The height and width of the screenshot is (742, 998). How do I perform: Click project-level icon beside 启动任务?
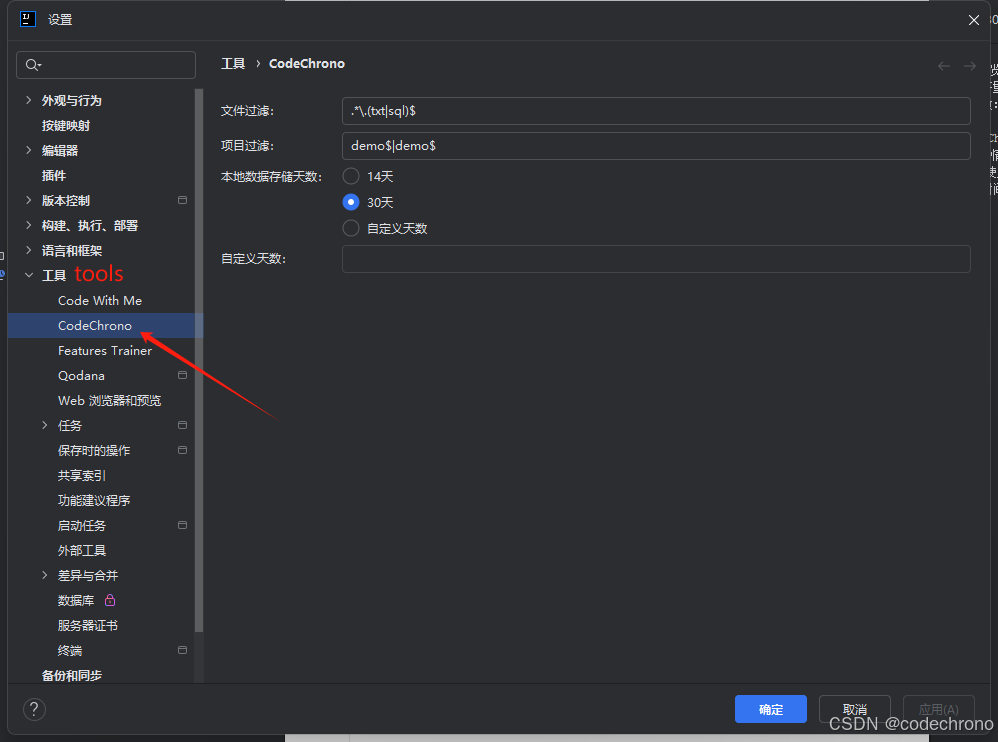tap(182, 526)
